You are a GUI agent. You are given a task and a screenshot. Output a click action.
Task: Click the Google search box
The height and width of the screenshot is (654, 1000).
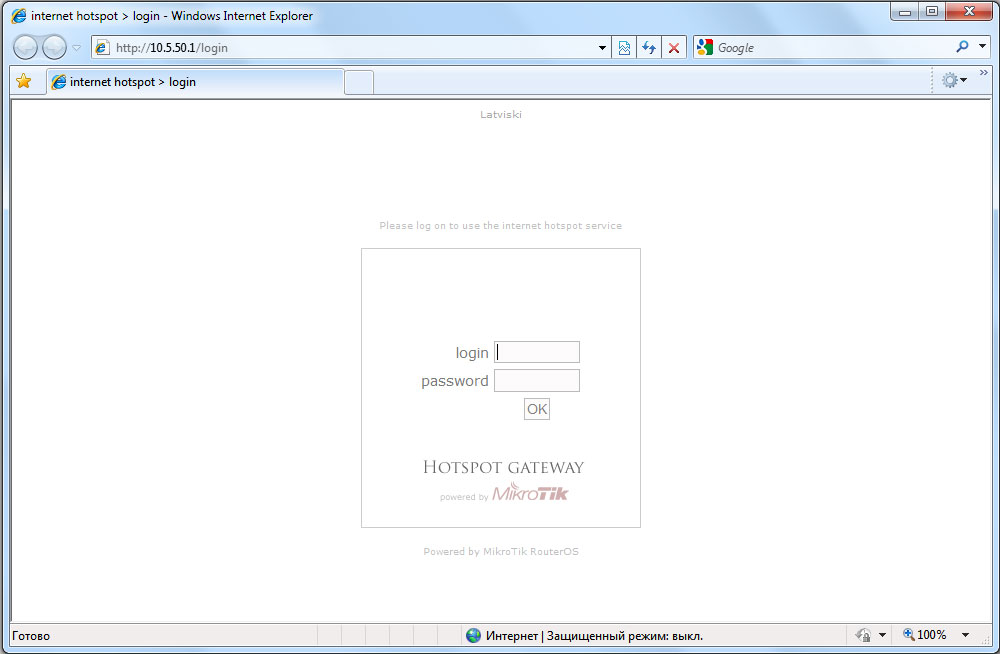830,48
